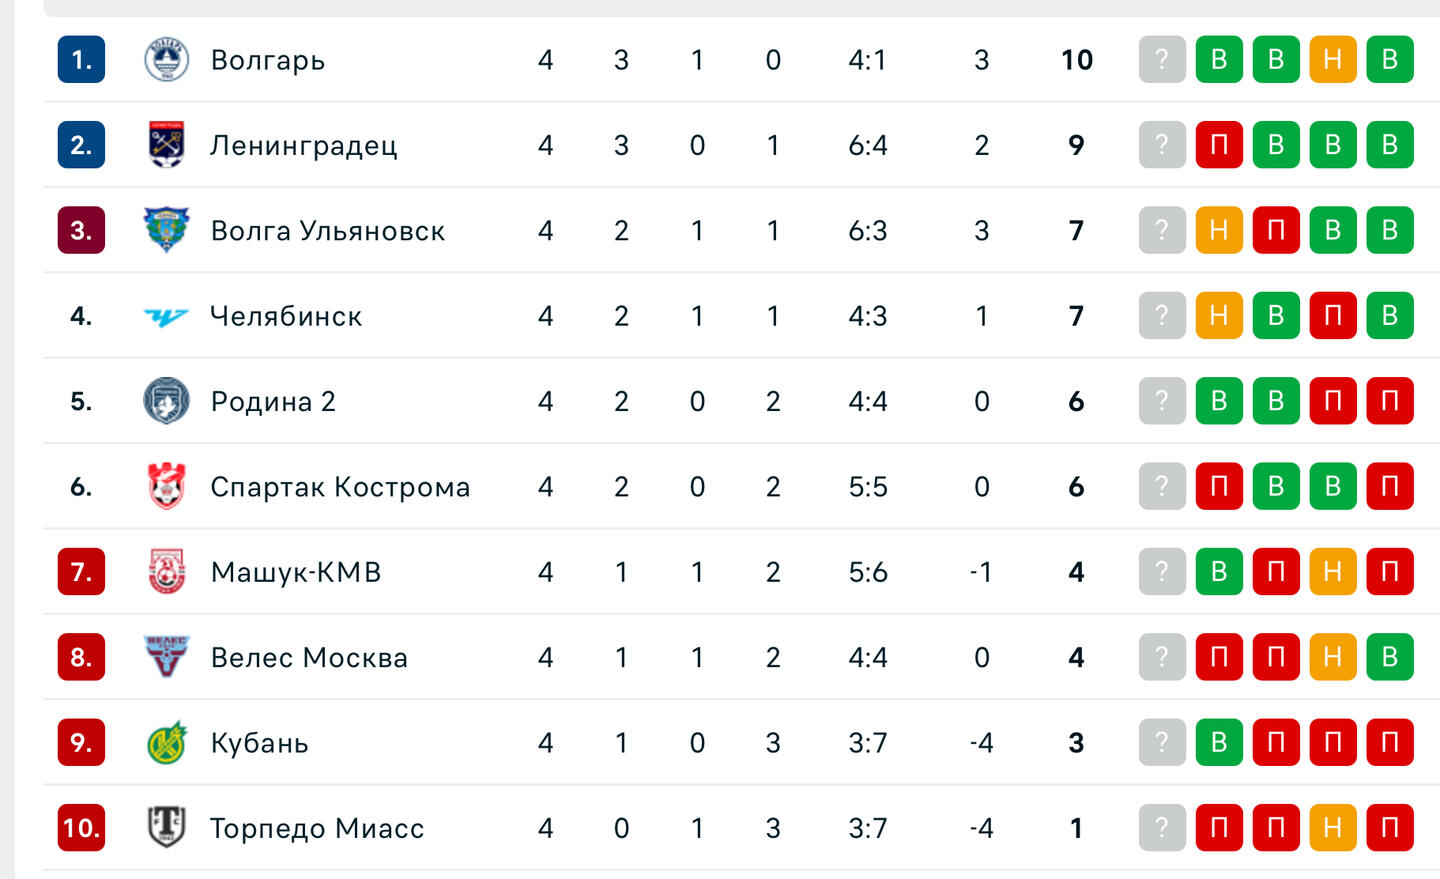Open the Кубань team name link
Viewport: 1440px width, 879px height.
point(259,743)
